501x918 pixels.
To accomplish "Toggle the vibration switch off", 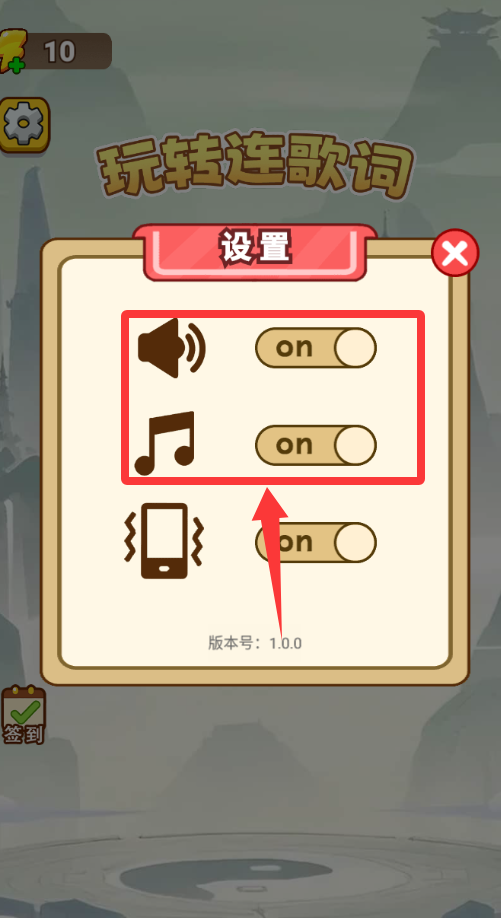I will tap(315, 542).
